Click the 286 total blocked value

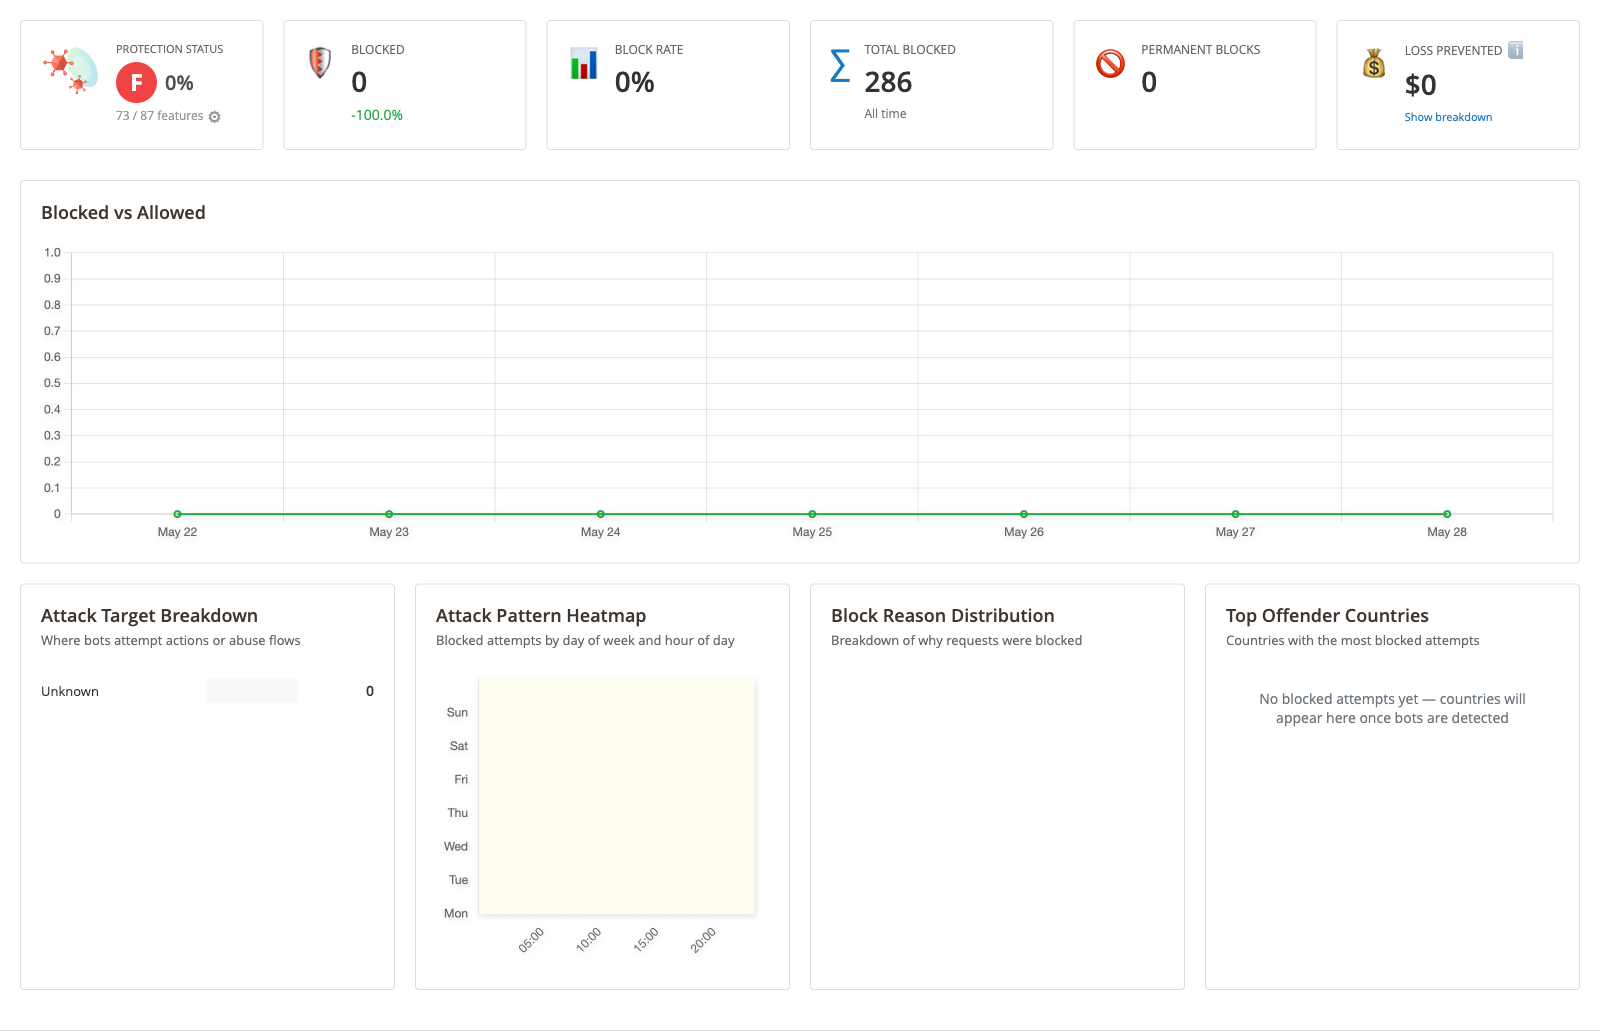[x=888, y=82]
